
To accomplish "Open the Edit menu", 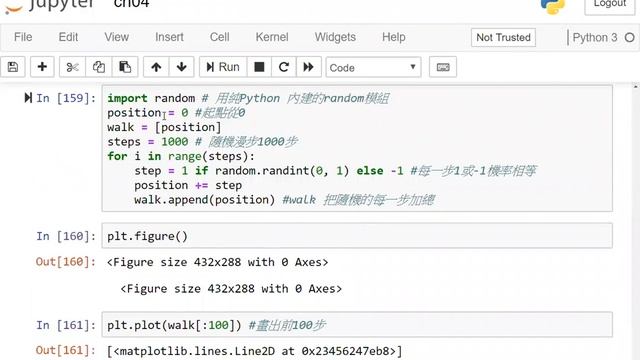I will pyautogui.click(x=68, y=37).
